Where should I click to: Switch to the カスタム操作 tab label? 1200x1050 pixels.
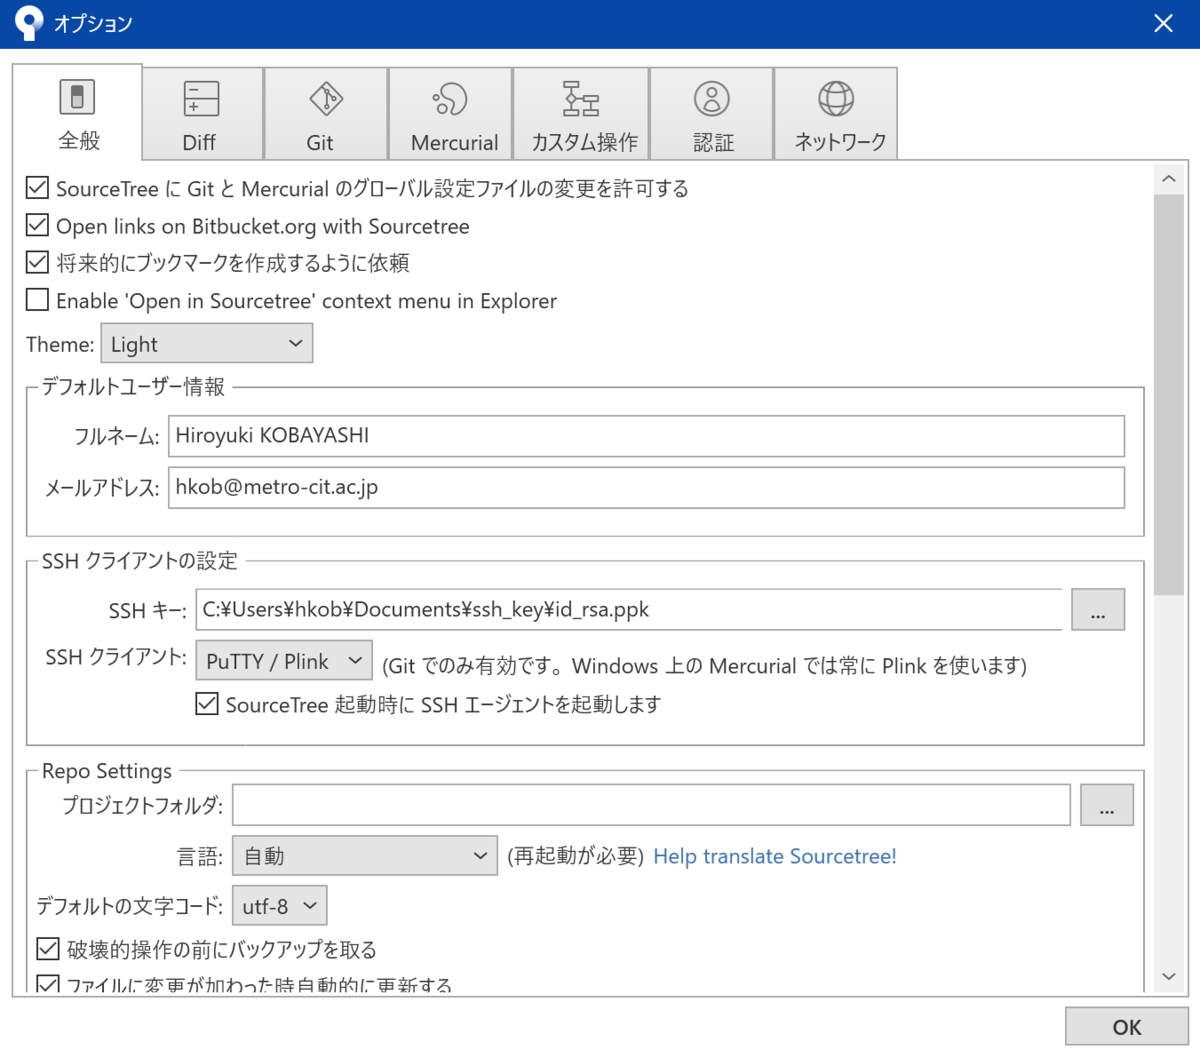pyautogui.click(x=584, y=143)
